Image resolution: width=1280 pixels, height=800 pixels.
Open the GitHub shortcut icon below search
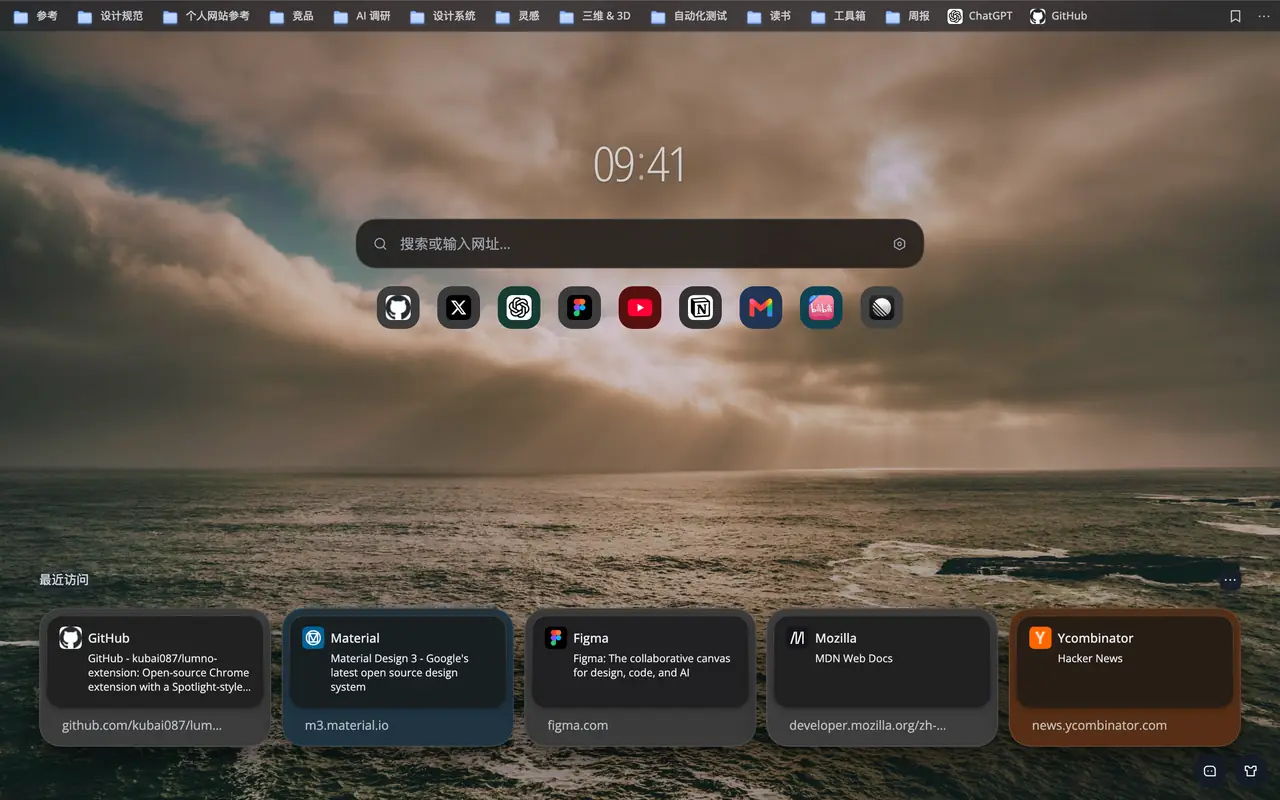pyautogui.click(x=398, y=308)
